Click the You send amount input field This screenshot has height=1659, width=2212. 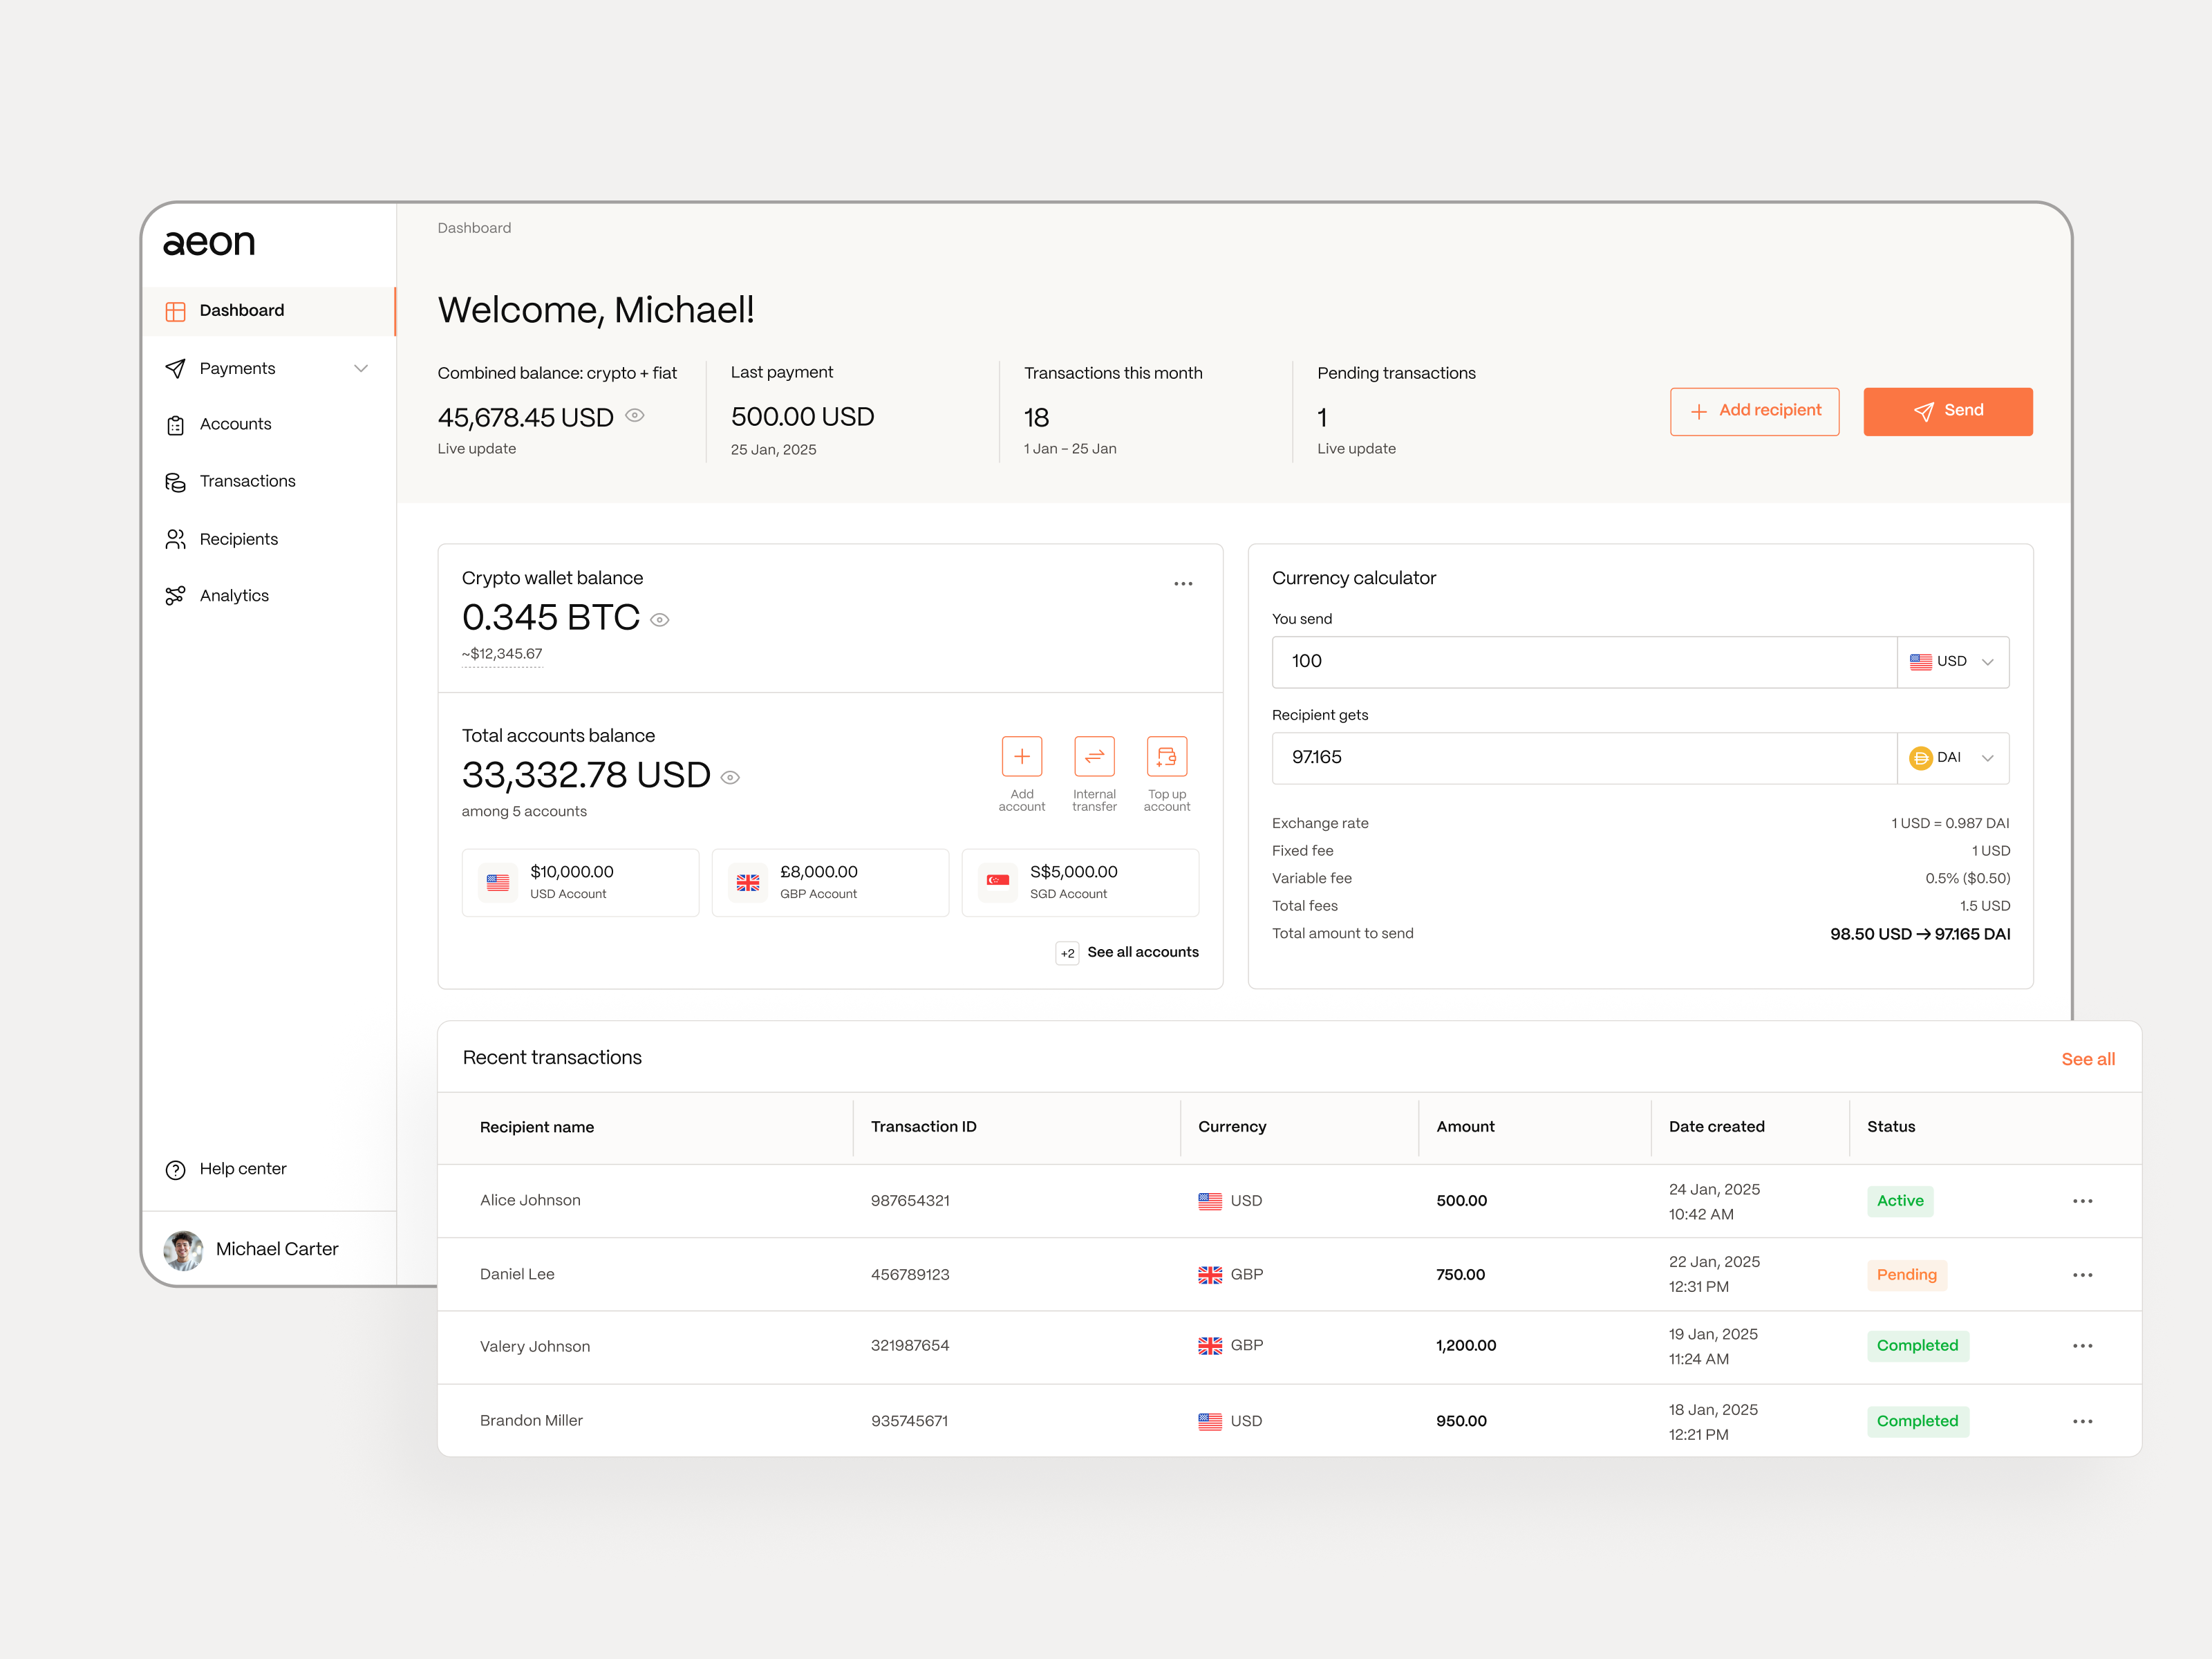(1580, 661)
